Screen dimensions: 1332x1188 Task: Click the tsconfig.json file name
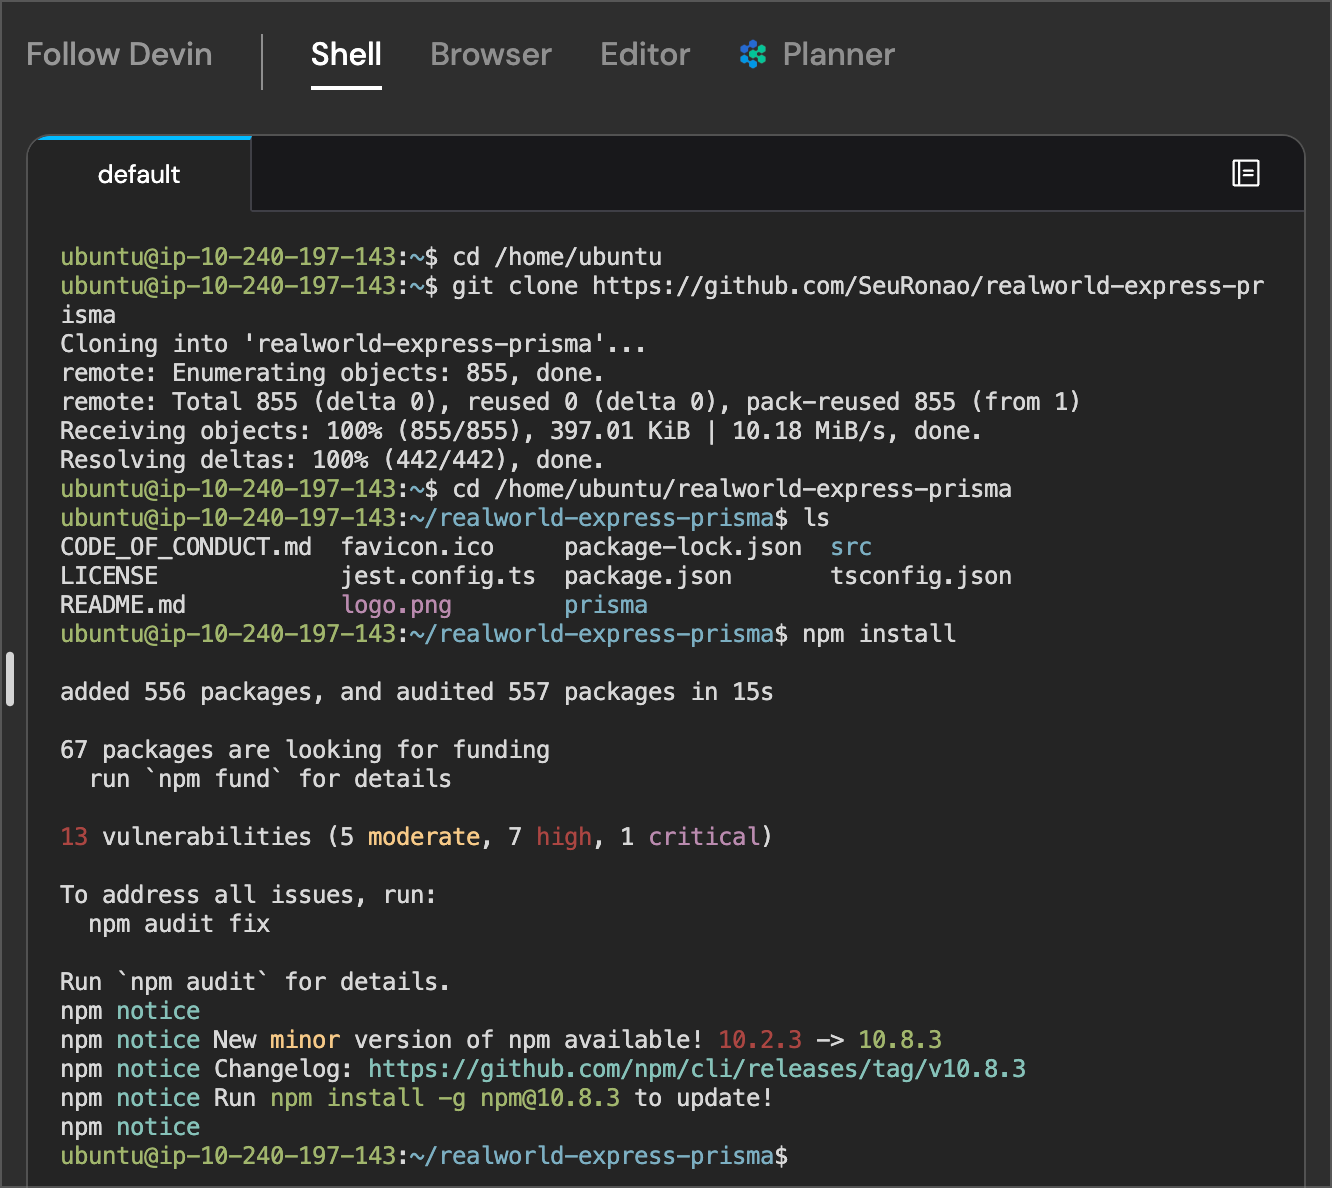click(x=921, y=576)
